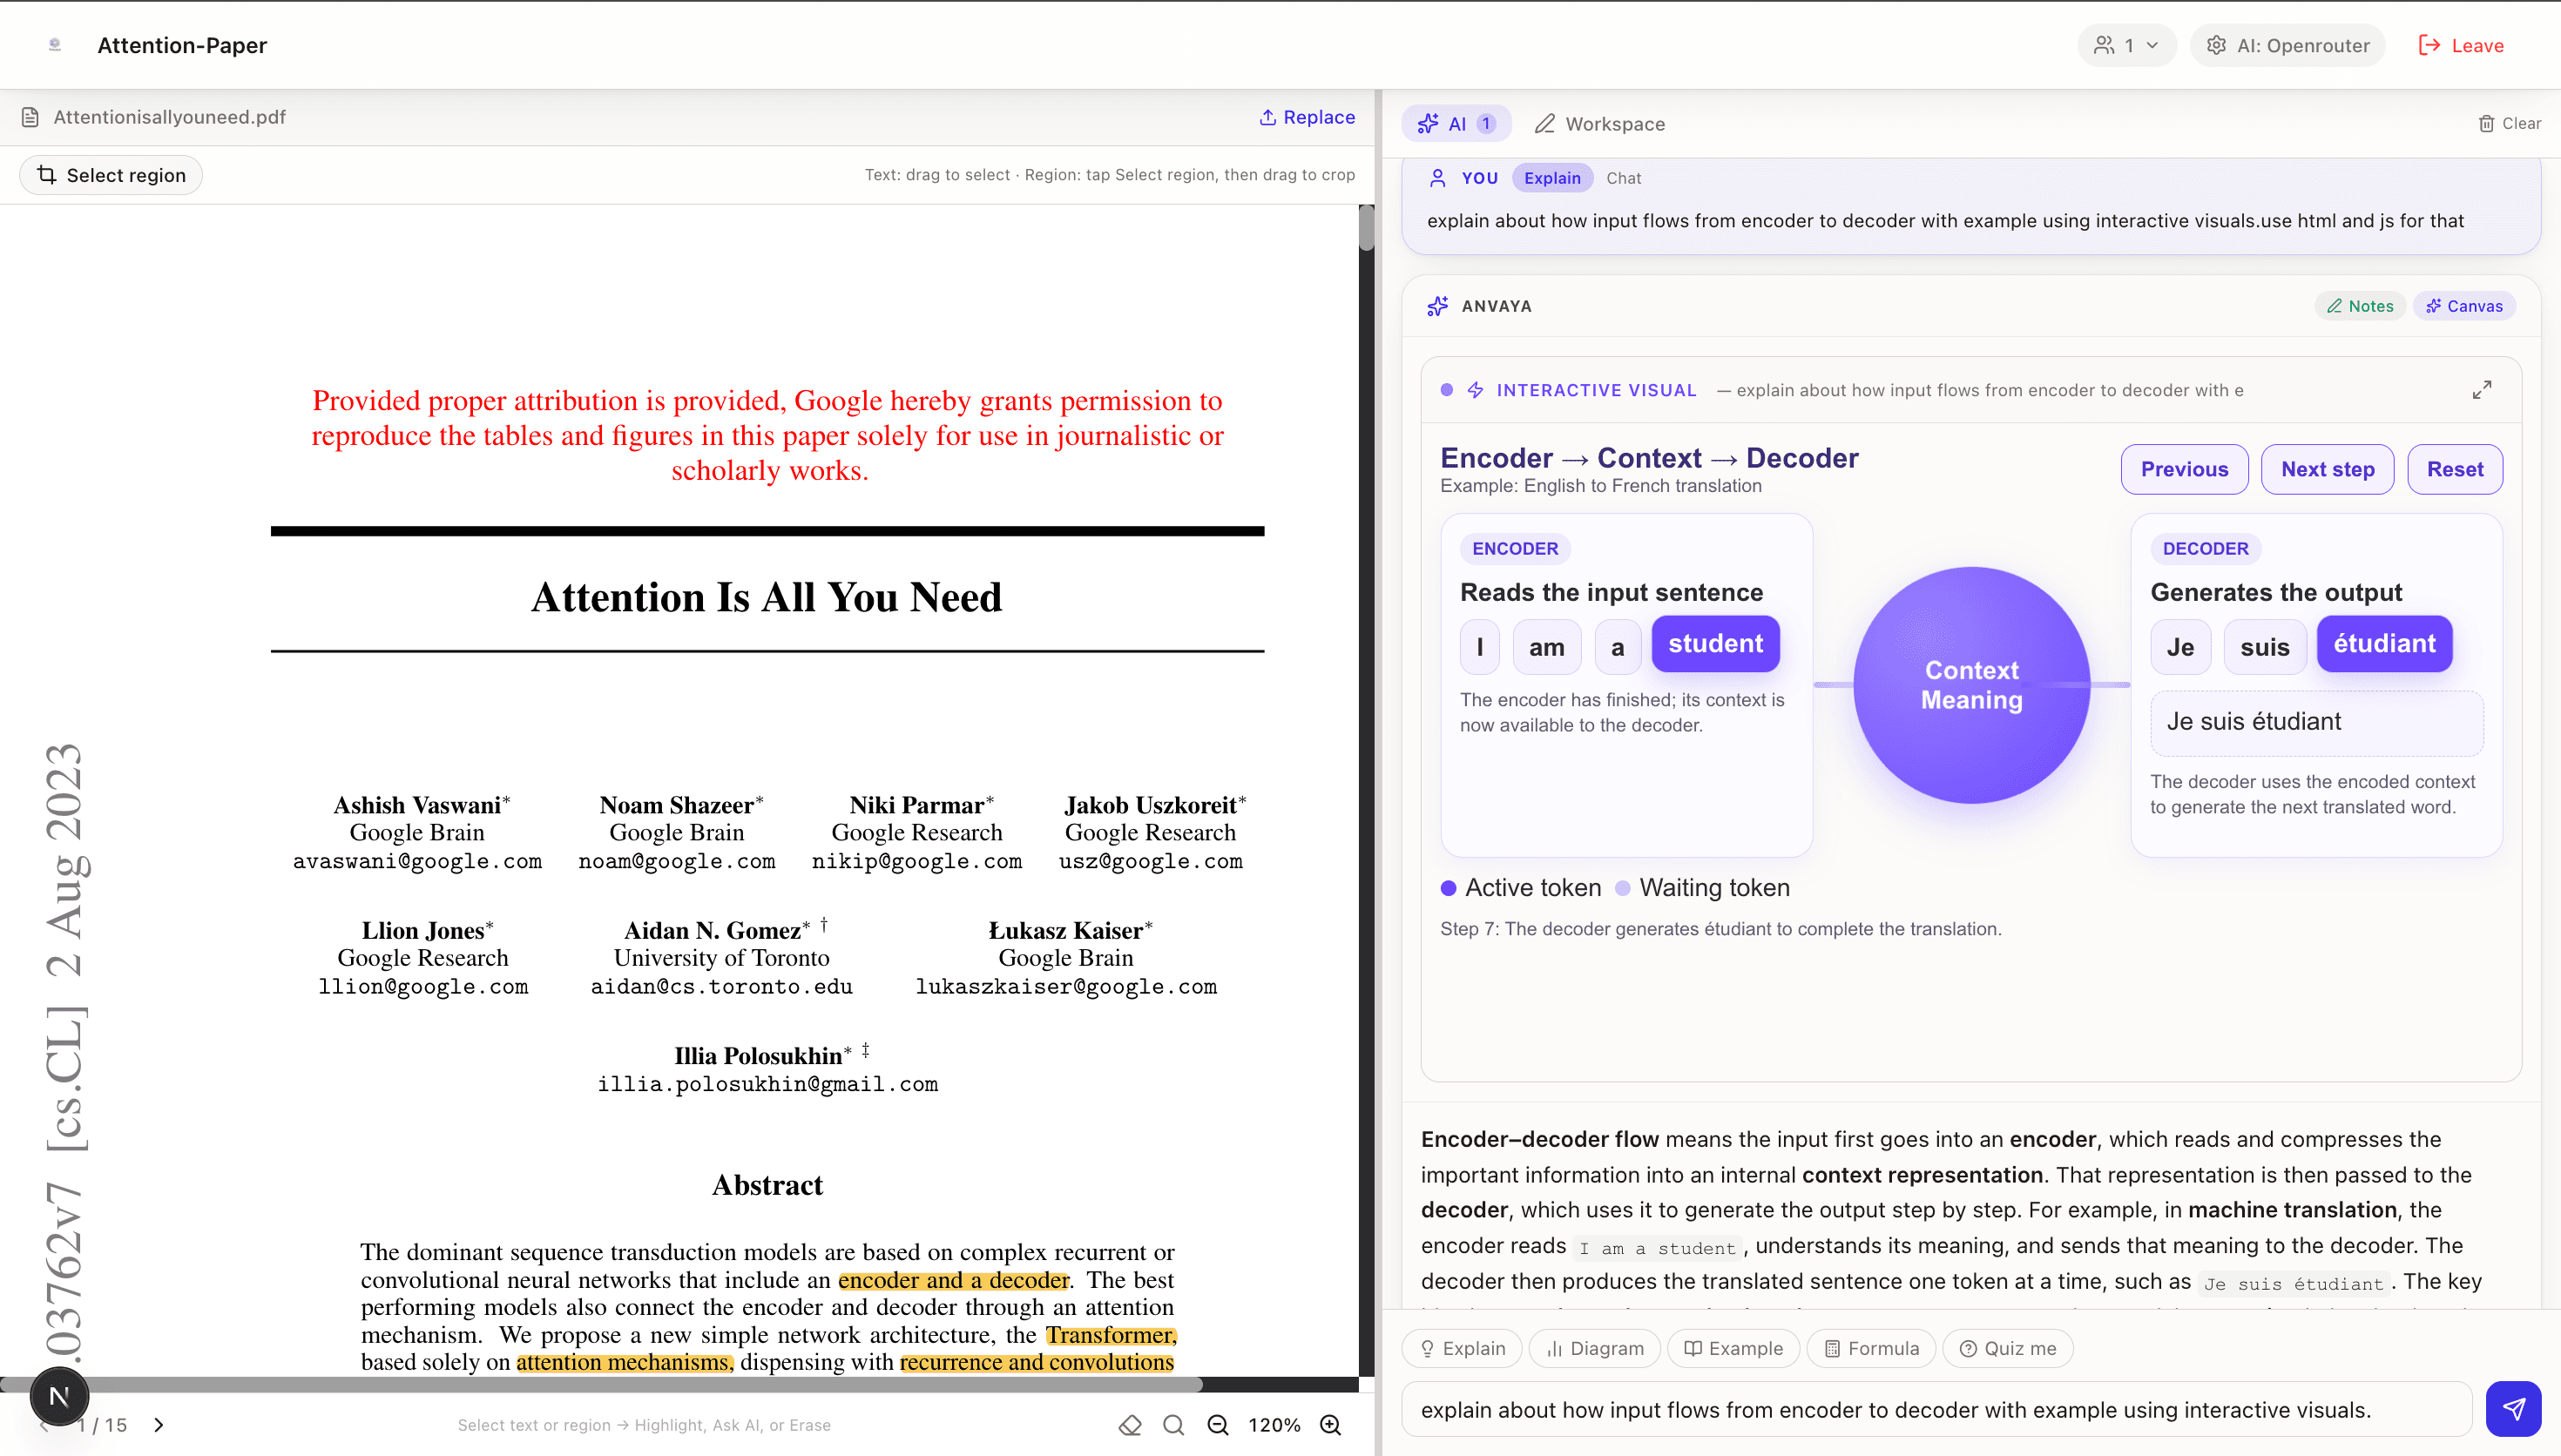
Task: Zoom out the PDF with minus magnifier
Action: pos(1218,1425)
